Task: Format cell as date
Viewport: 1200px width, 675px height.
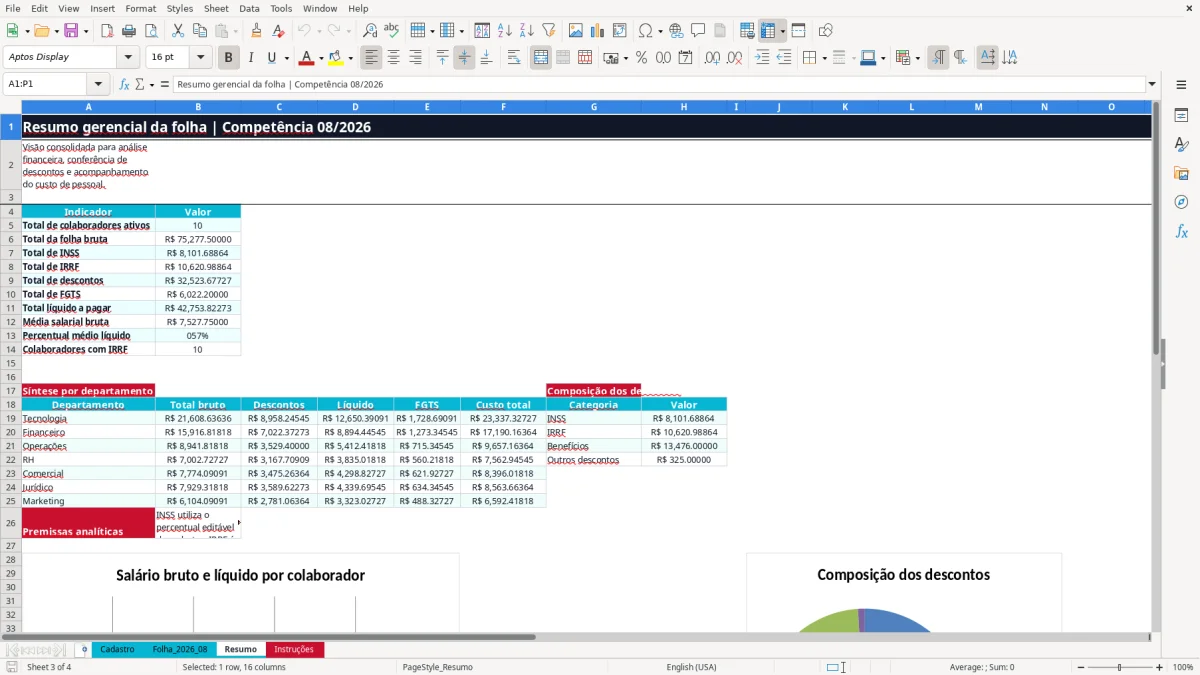Action: click(x=685, y=58)
